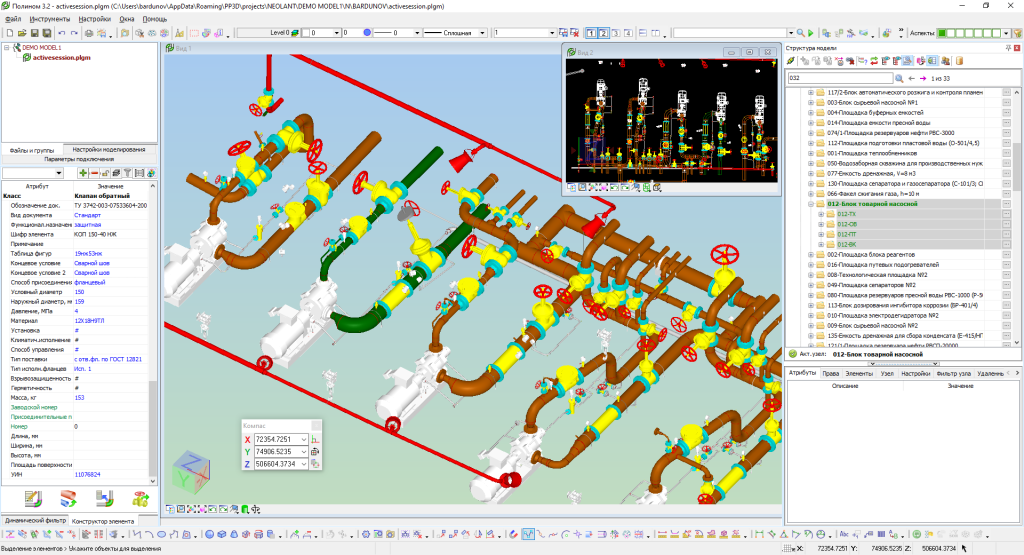Toggle the second aspect box

[x=951, y=33]
